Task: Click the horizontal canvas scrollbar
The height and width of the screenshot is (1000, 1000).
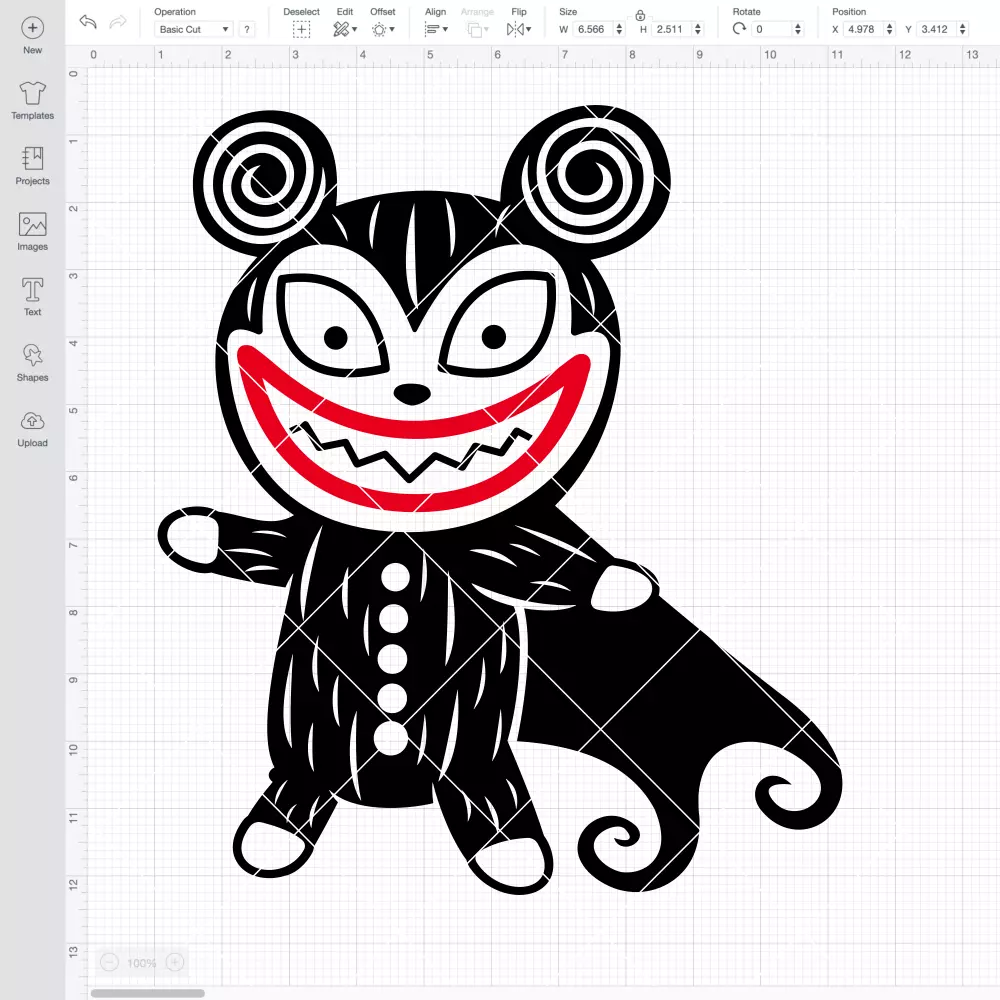Action: pyautogui.click(x=147, y=993)
